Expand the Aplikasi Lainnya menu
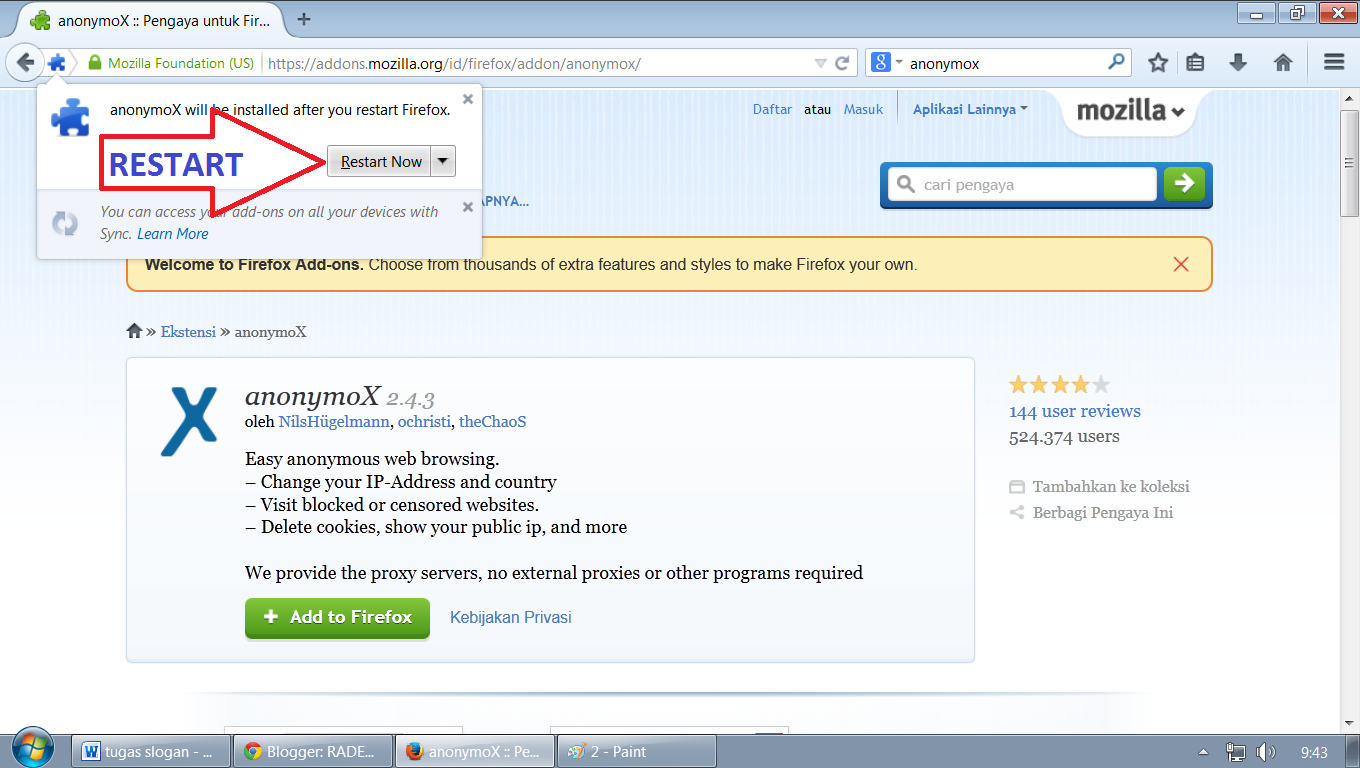The width and height of the screenshot is (1360, 768). (970, 110)
